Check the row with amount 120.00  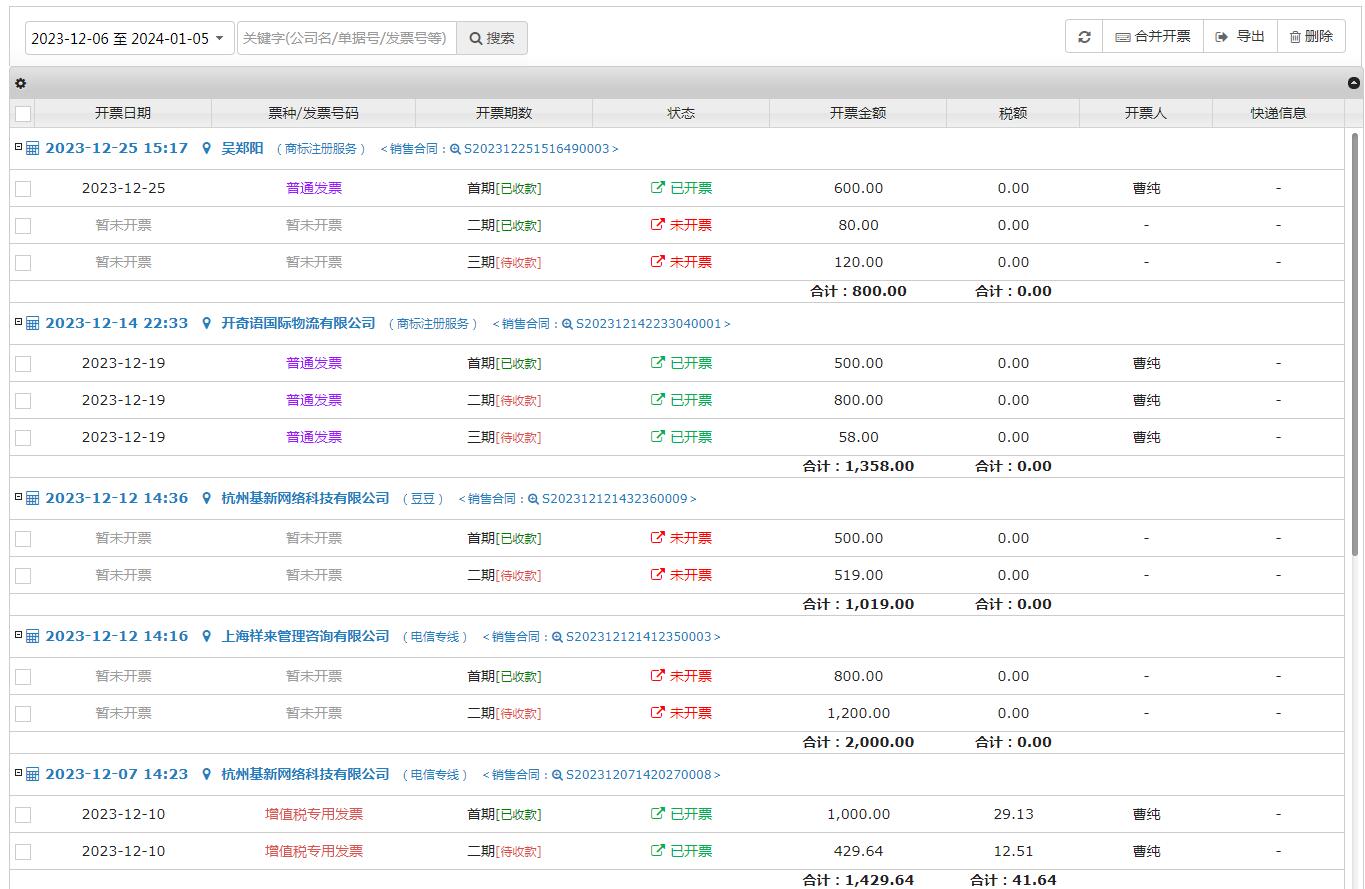[23, 263]
